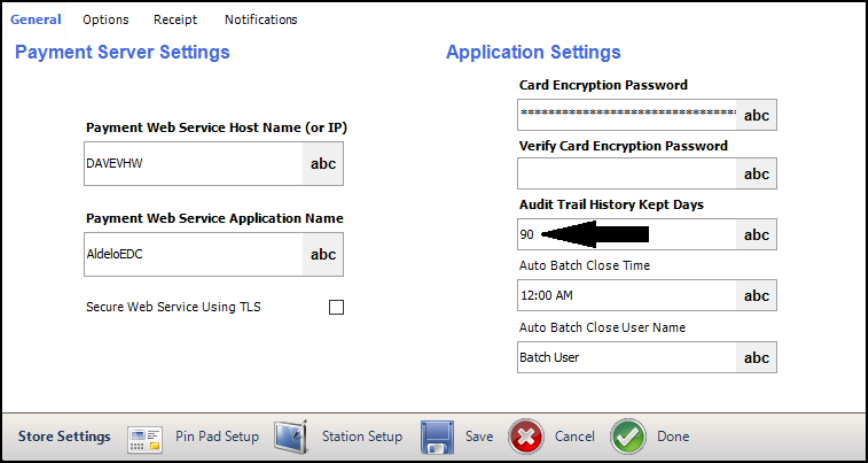Click into the DAVEVHW host name field
Viewport: 868px width, 463px height.
point(193,164)
